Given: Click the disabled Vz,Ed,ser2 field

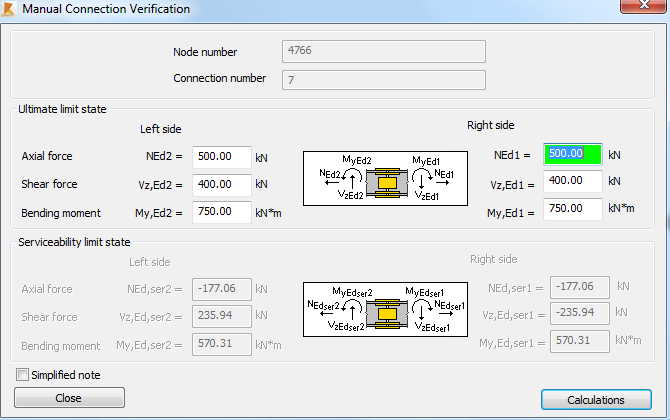Looking at the screenshot, I should (x=222, y=316).
